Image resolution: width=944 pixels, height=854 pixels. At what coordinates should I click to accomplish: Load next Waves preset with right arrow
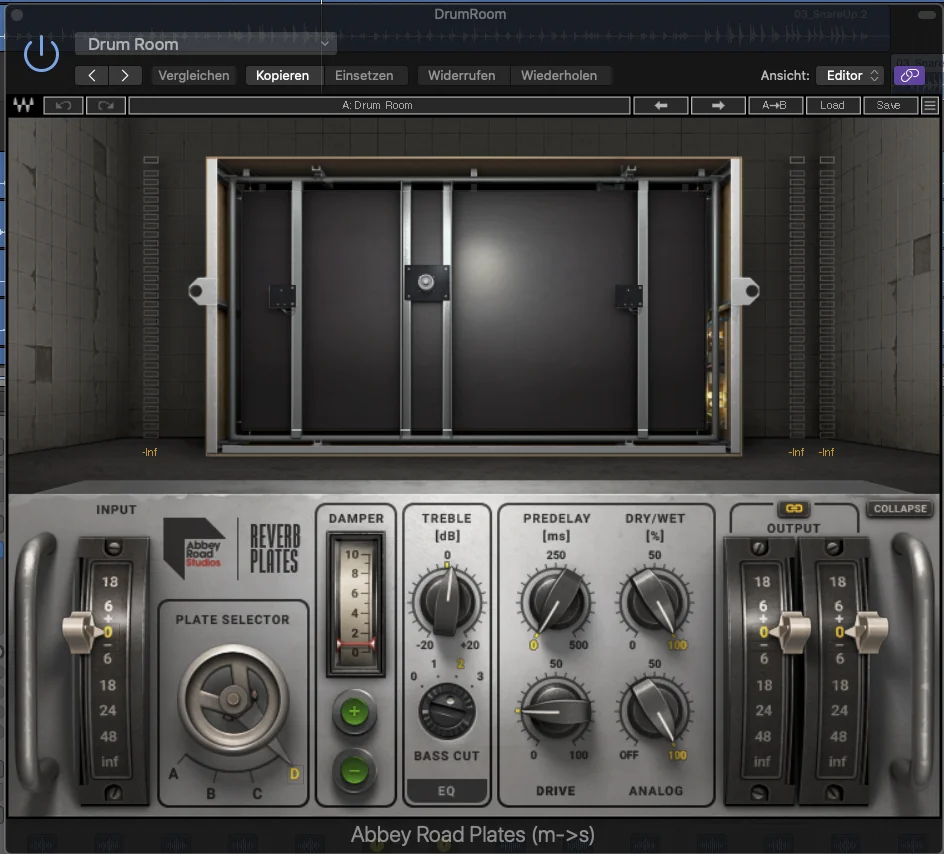pos(718,105)
